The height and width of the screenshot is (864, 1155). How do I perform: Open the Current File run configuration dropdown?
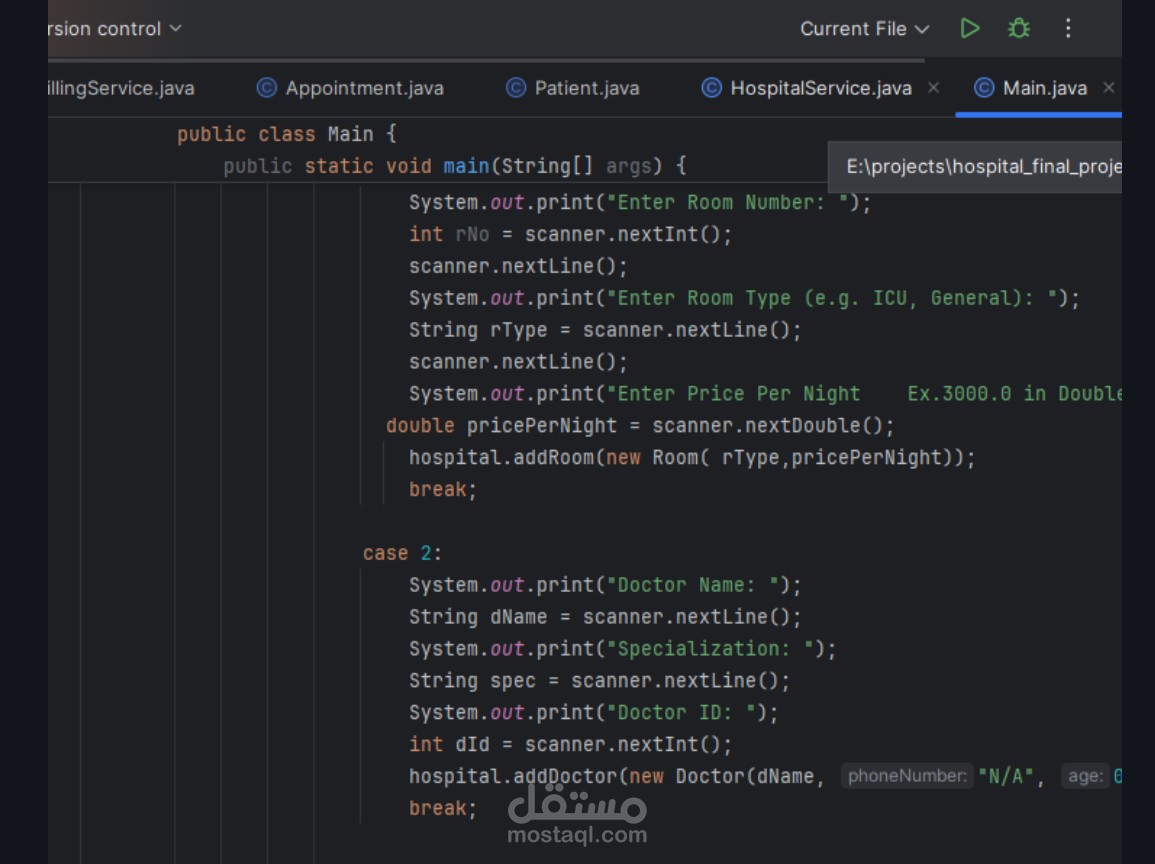tap(864, 29)
